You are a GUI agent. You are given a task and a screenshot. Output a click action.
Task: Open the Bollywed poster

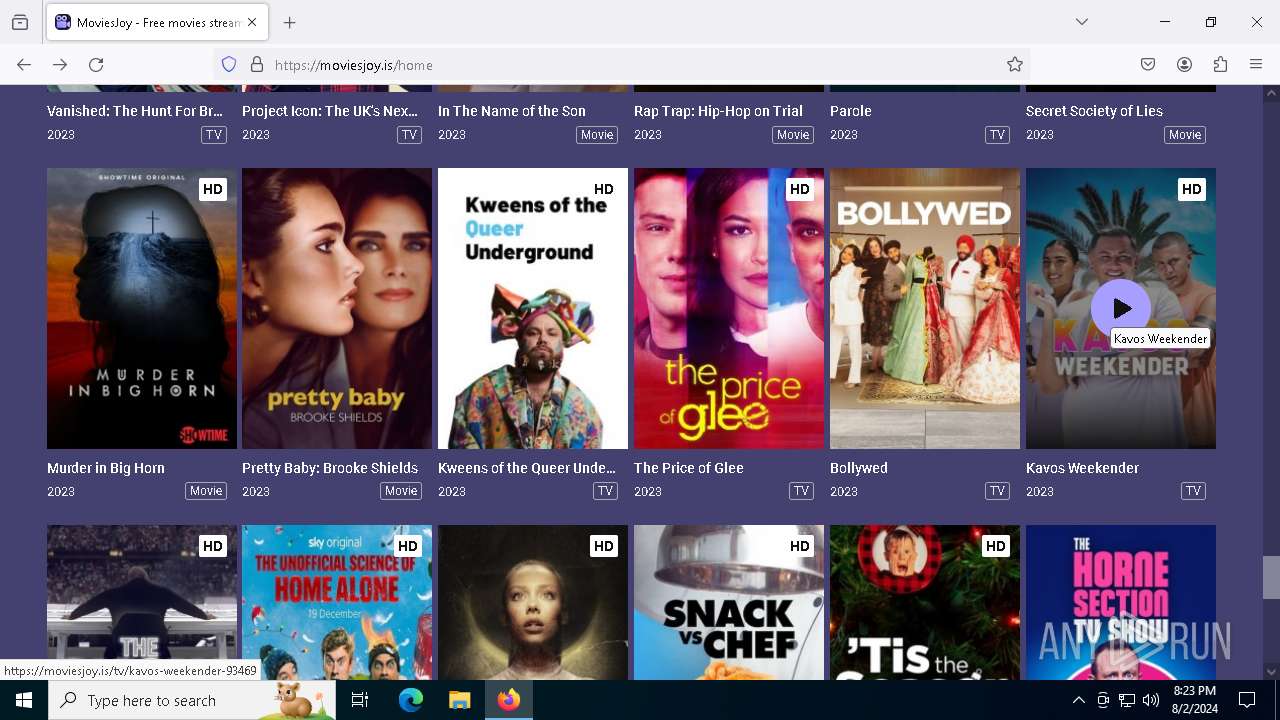[925, 308]
